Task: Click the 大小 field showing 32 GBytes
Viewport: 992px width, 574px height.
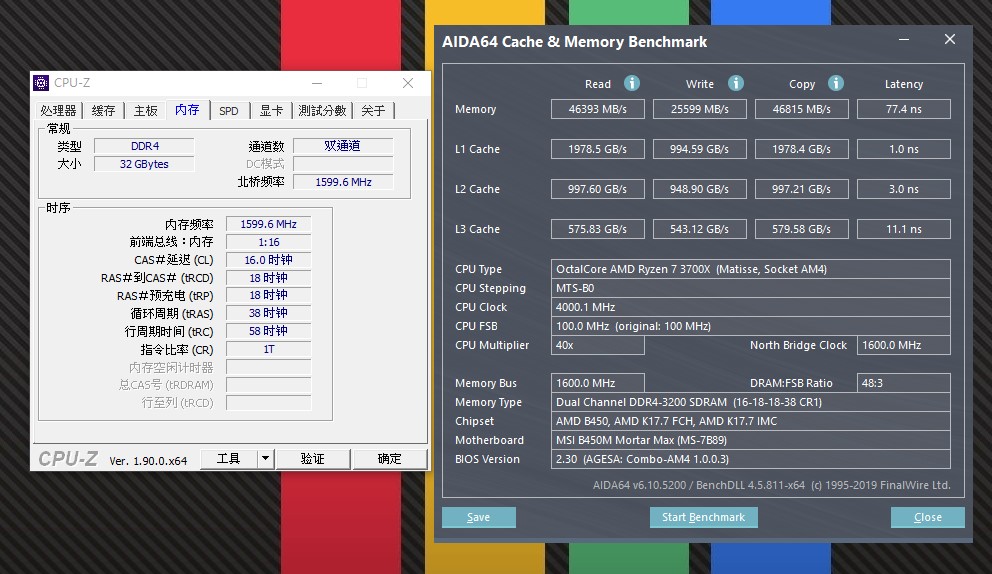Action: 144,164
